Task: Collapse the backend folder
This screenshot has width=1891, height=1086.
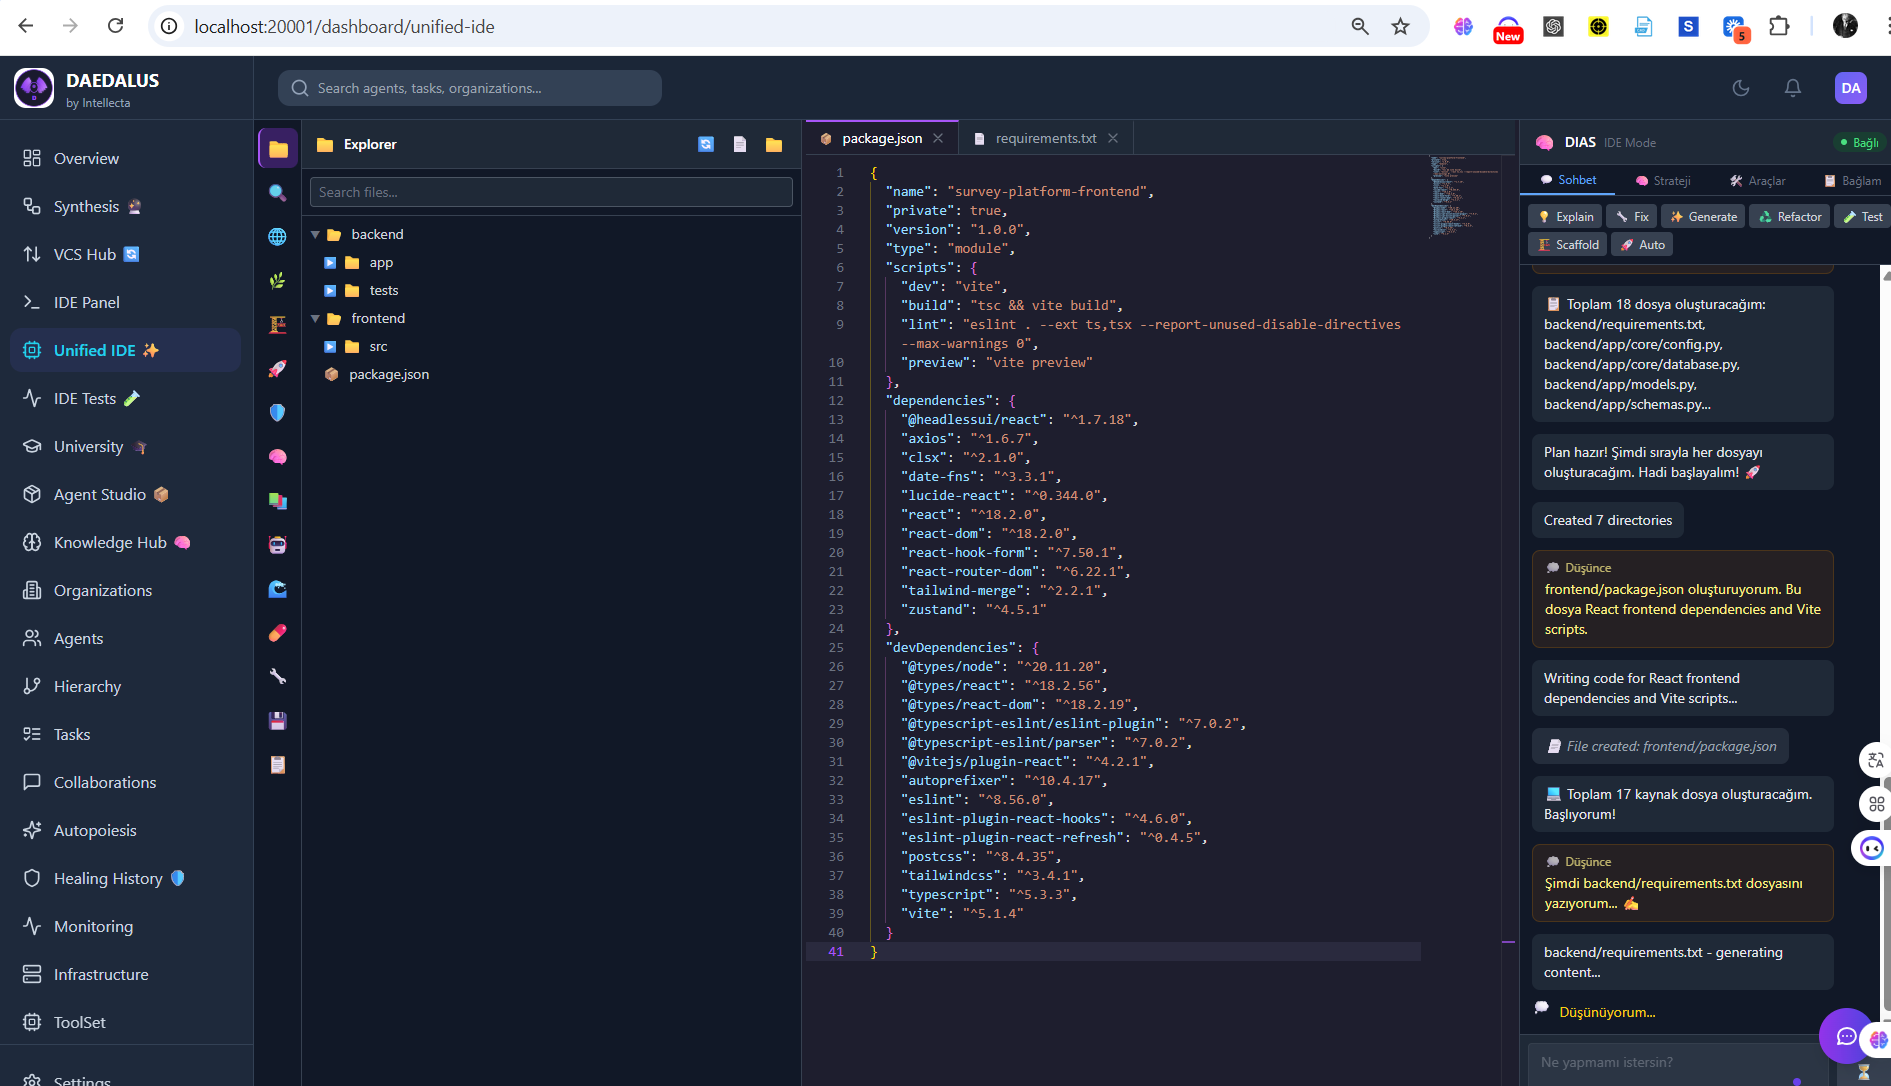Action: [315, 235]
